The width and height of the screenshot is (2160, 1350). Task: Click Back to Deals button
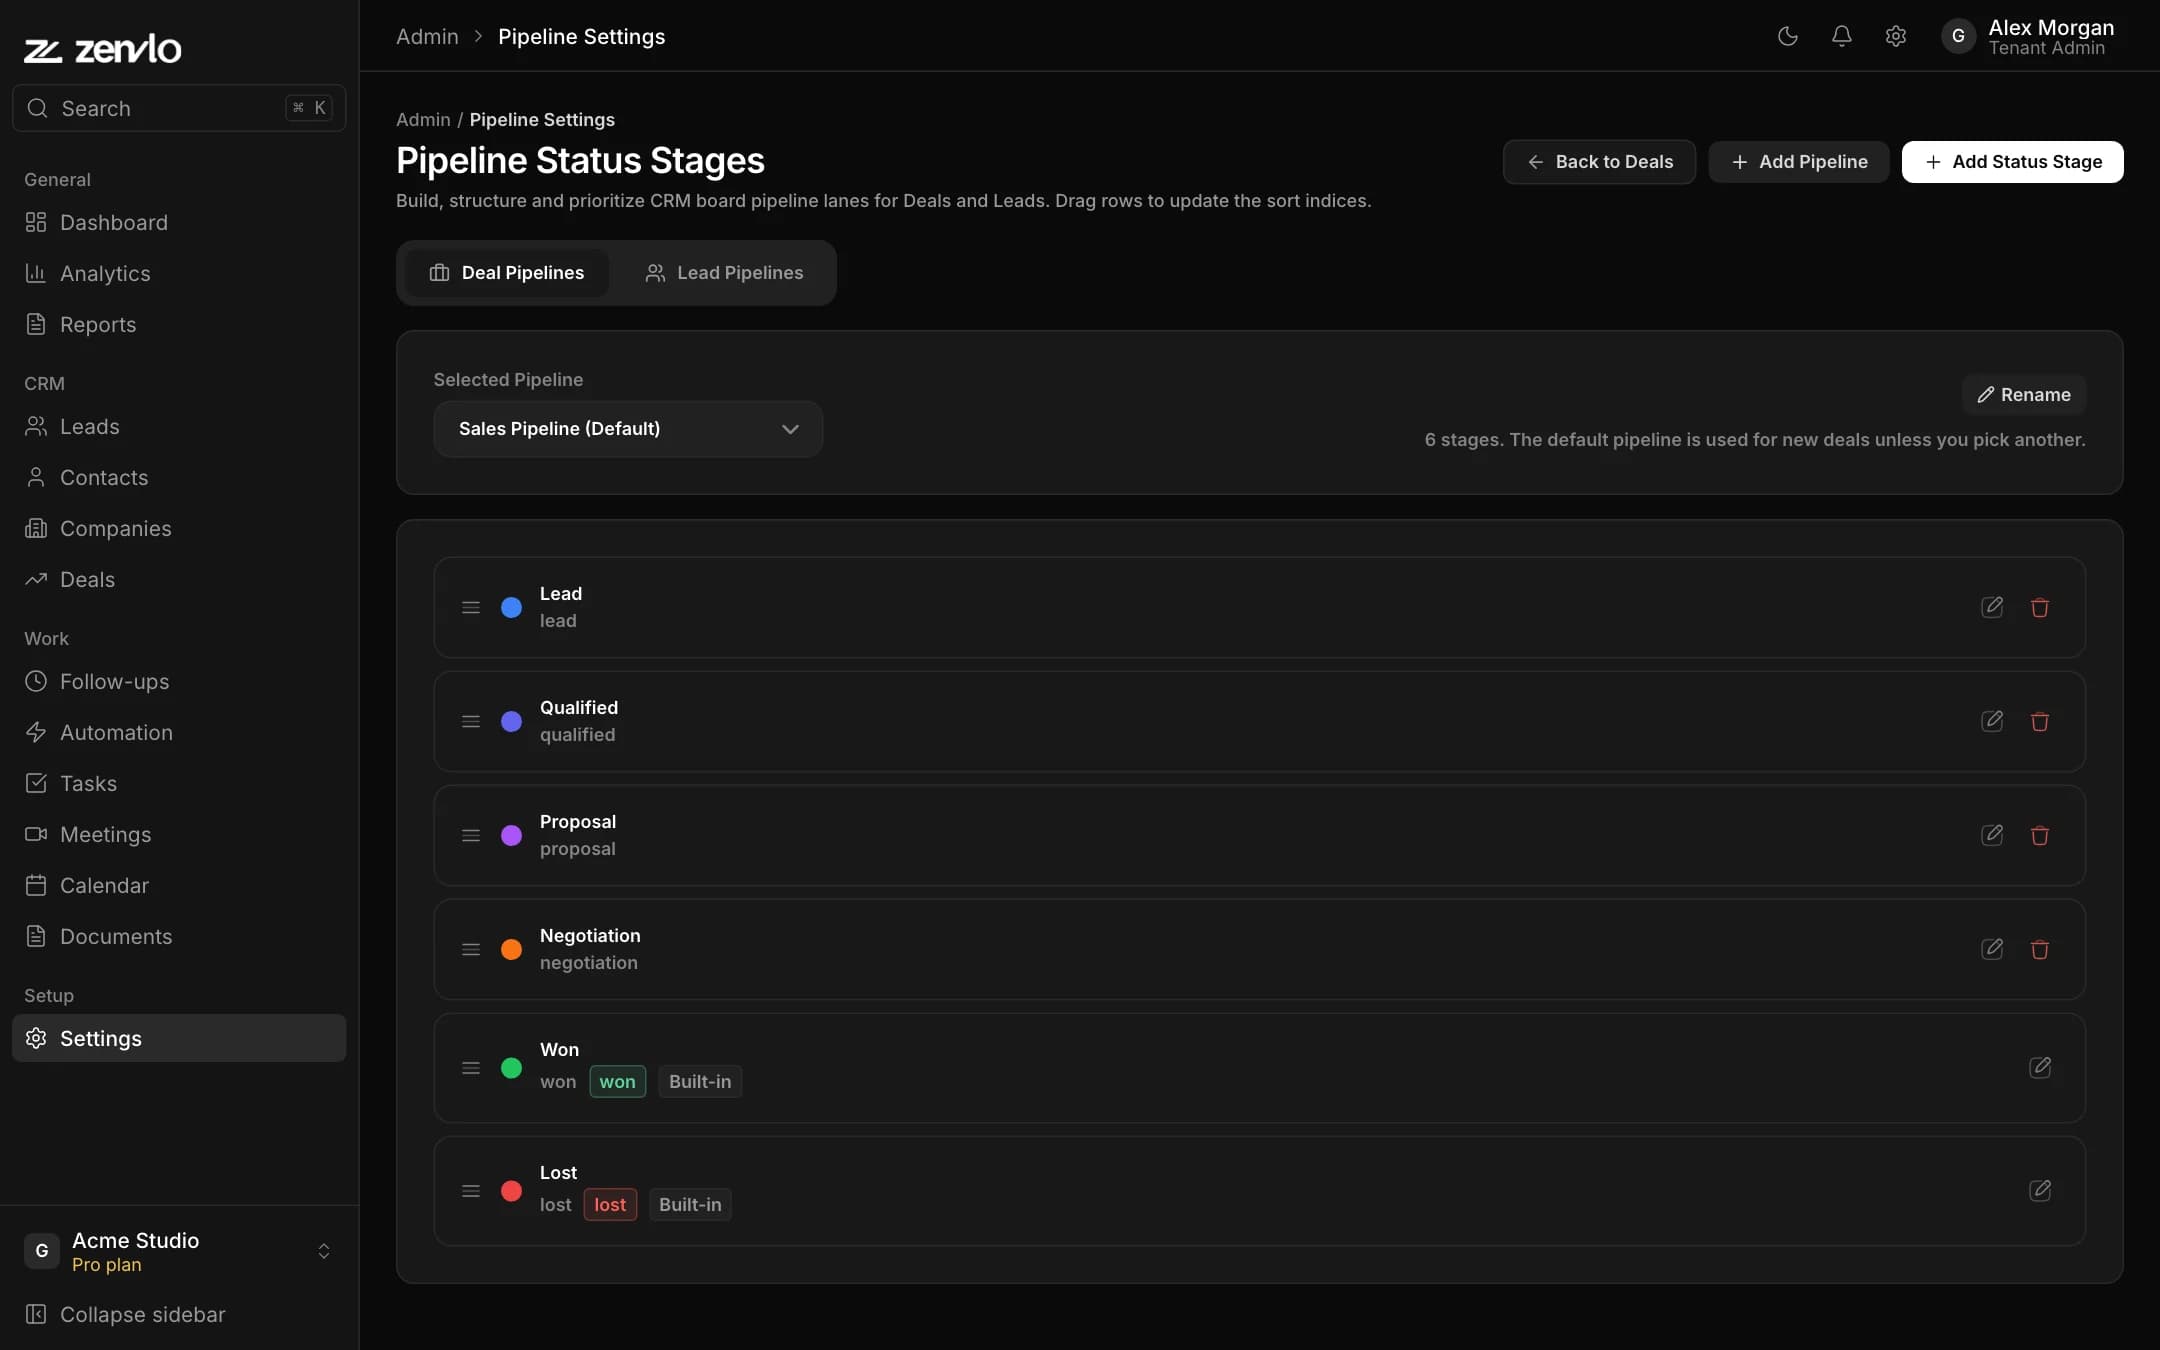[x=1599, y=162]
